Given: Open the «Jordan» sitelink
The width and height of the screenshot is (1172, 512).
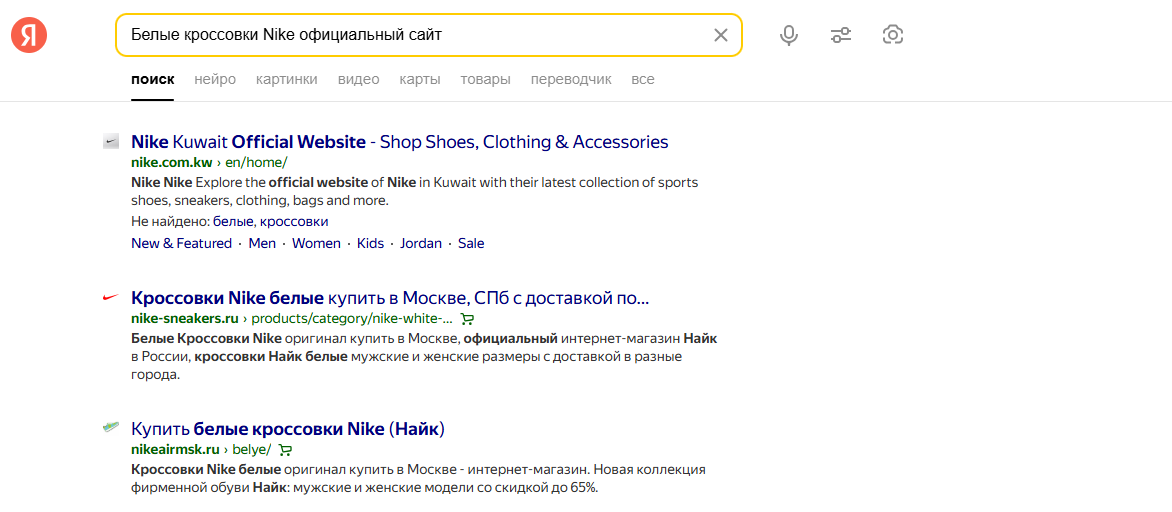Looking at the screenshot, I should (x=421, y=243).
